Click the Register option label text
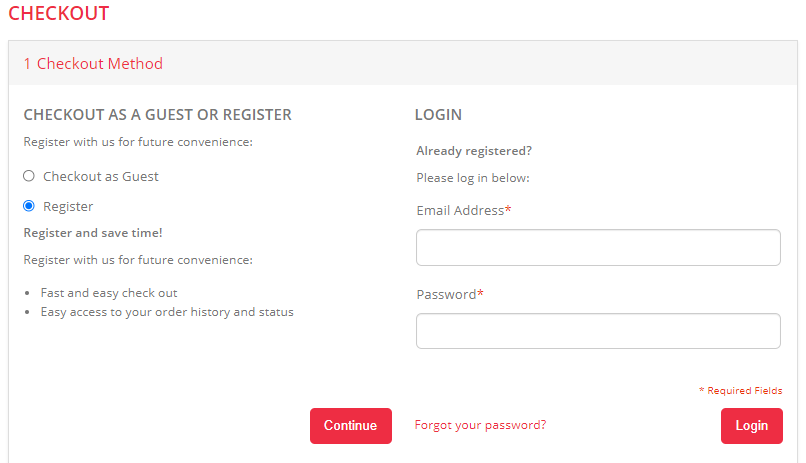The image size is (806, 463). (68, 206)
